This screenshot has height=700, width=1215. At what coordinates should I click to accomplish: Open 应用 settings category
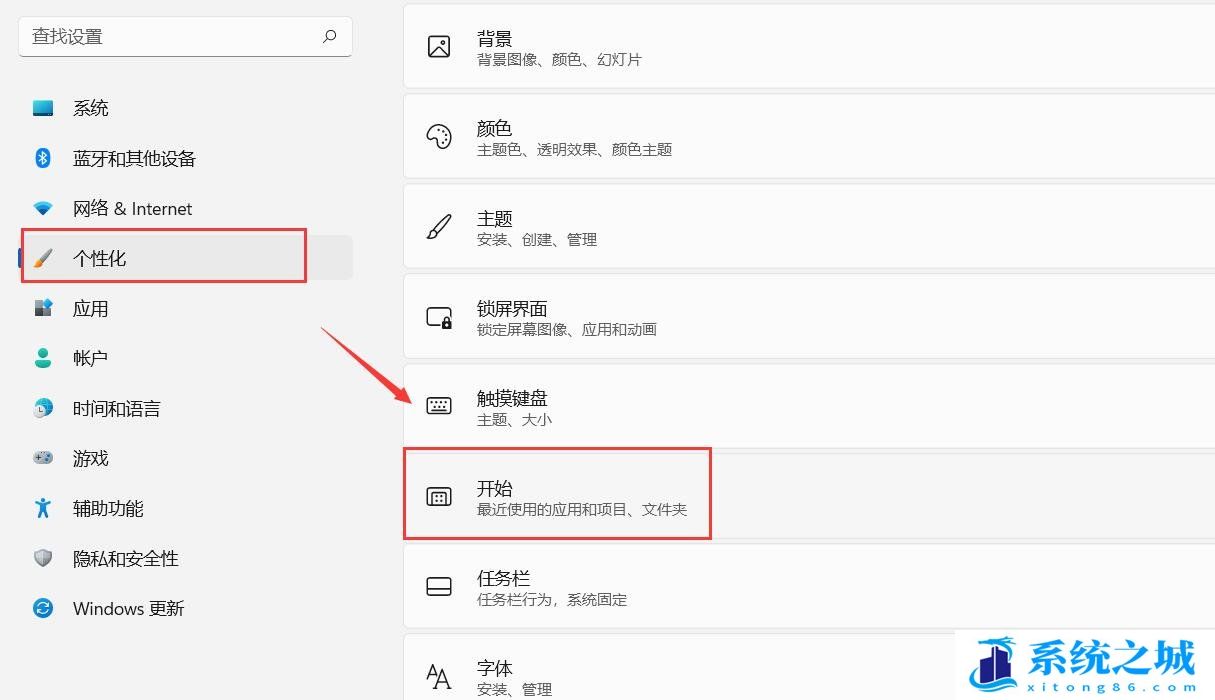pos(90,308)
